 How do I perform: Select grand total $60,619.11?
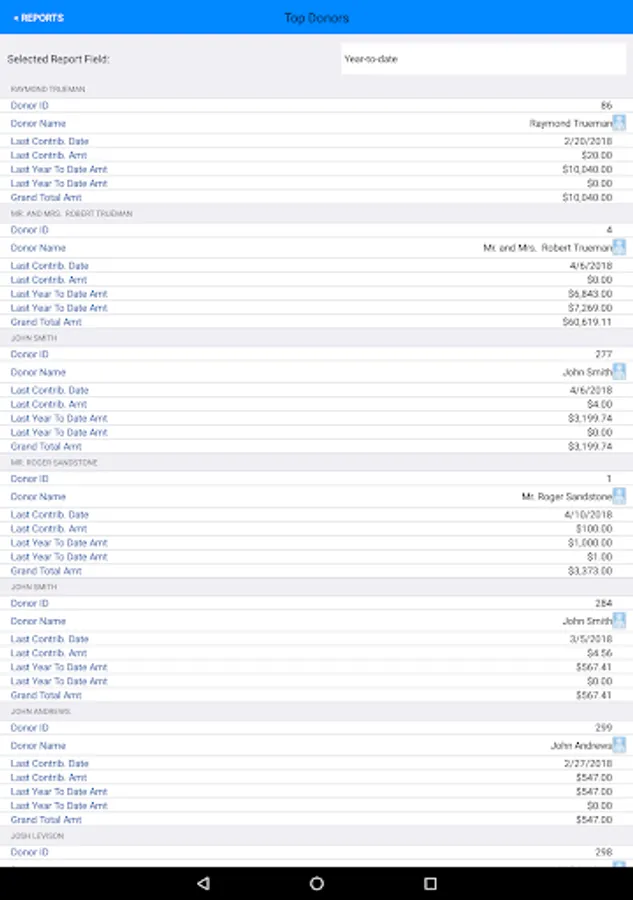(x=587, y=322)
